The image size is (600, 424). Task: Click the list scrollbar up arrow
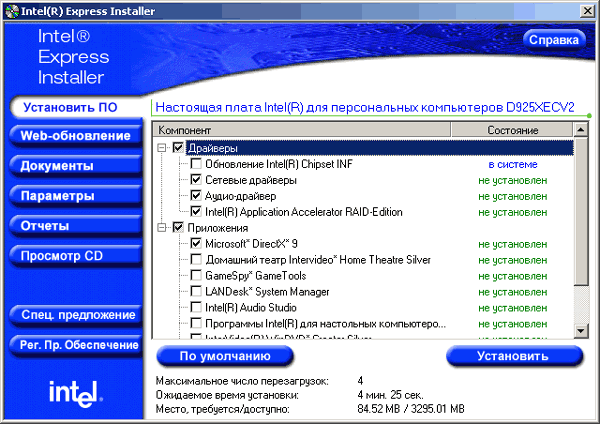(x=581, y=130)
